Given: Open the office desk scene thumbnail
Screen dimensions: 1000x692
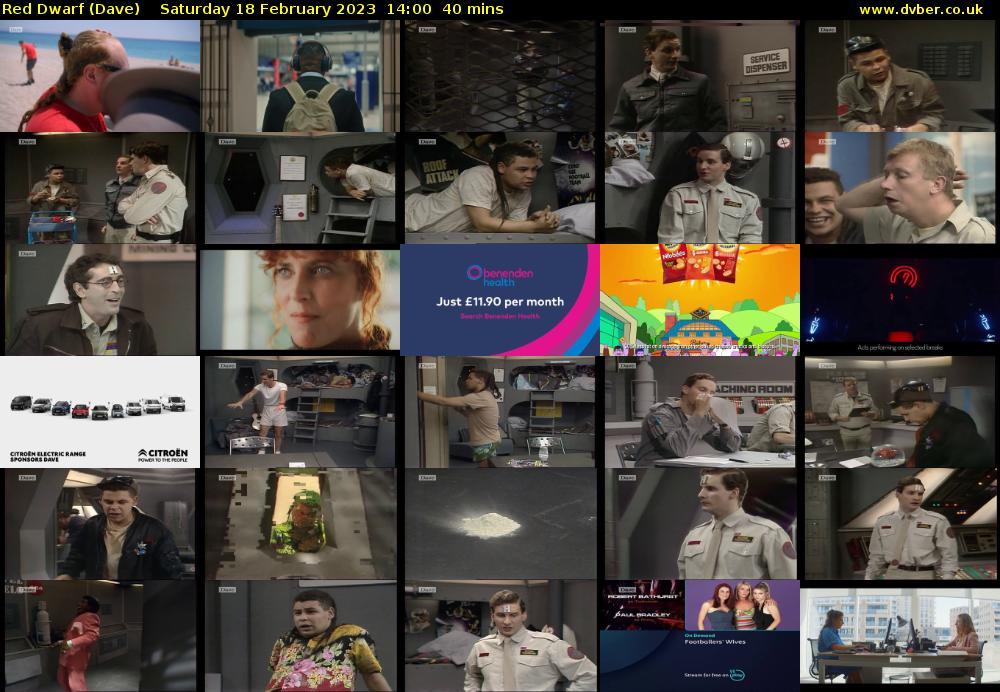Looking at the screenshot, I should (900, 636).
